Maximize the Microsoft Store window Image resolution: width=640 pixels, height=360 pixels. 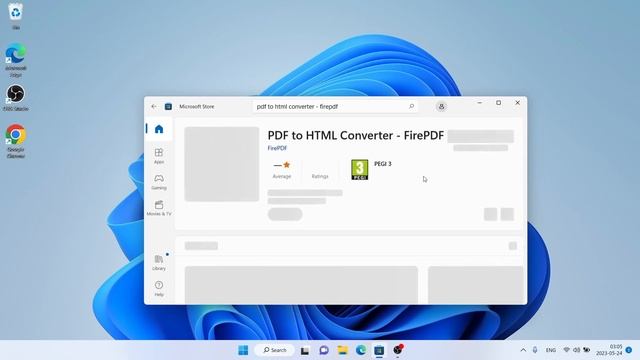[498, 103]
